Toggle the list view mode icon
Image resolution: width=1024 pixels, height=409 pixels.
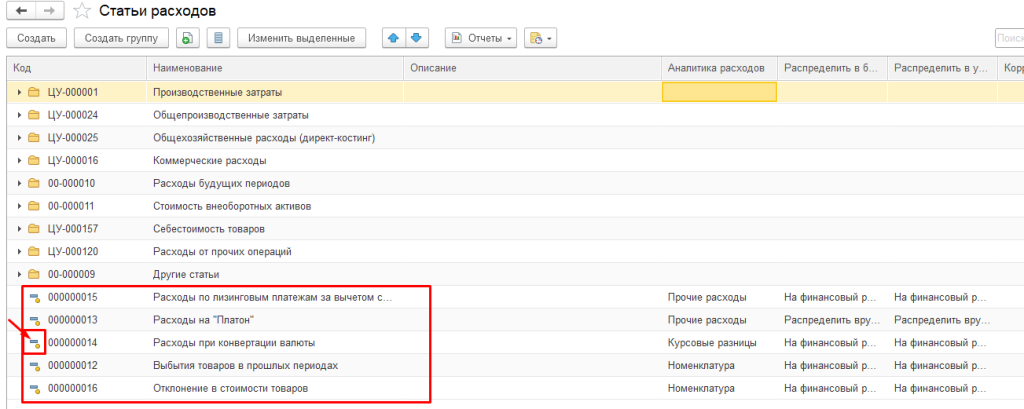[219, 38]
